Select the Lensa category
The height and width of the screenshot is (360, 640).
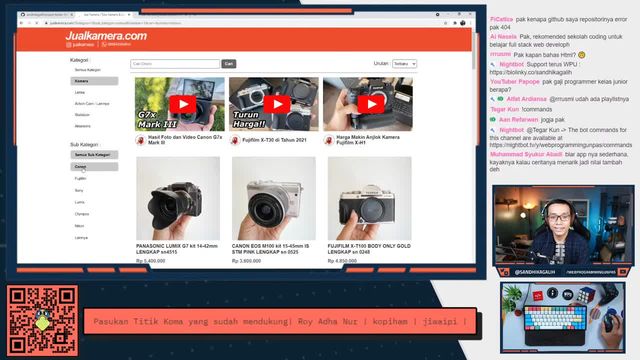[x=80, y=93]
